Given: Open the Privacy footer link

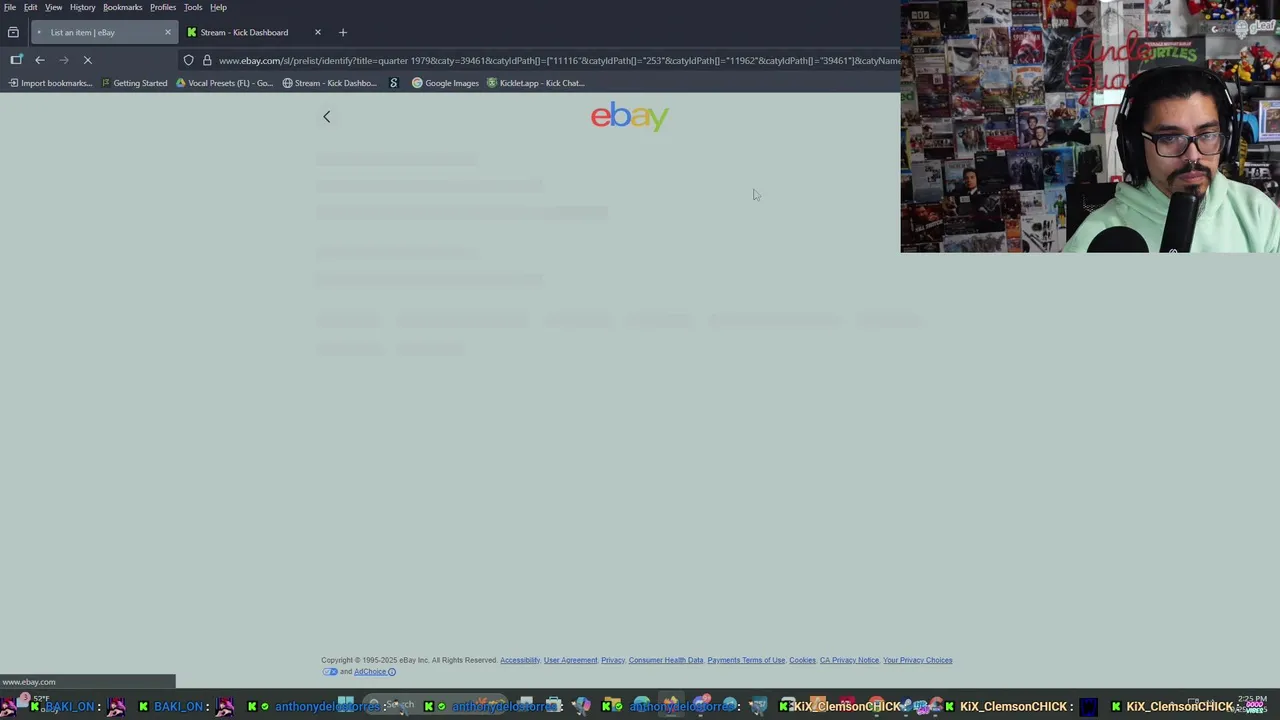Looking at the screenshot, I should pyautogui.click(x=613, y=660).
